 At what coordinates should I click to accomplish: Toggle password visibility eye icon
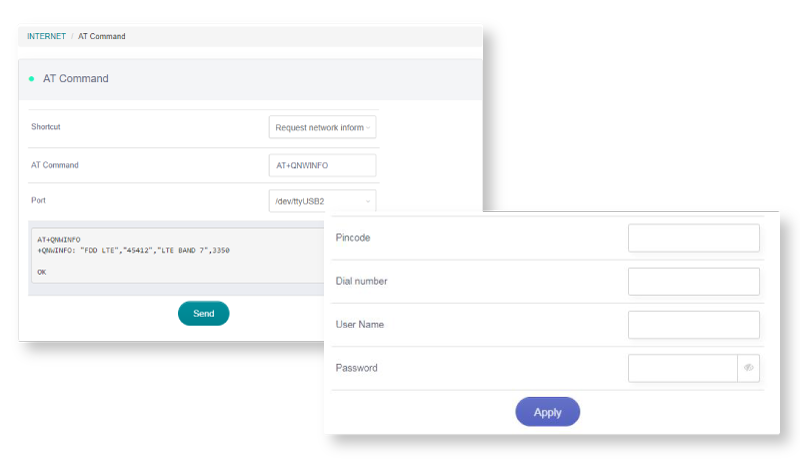point(748,368)
